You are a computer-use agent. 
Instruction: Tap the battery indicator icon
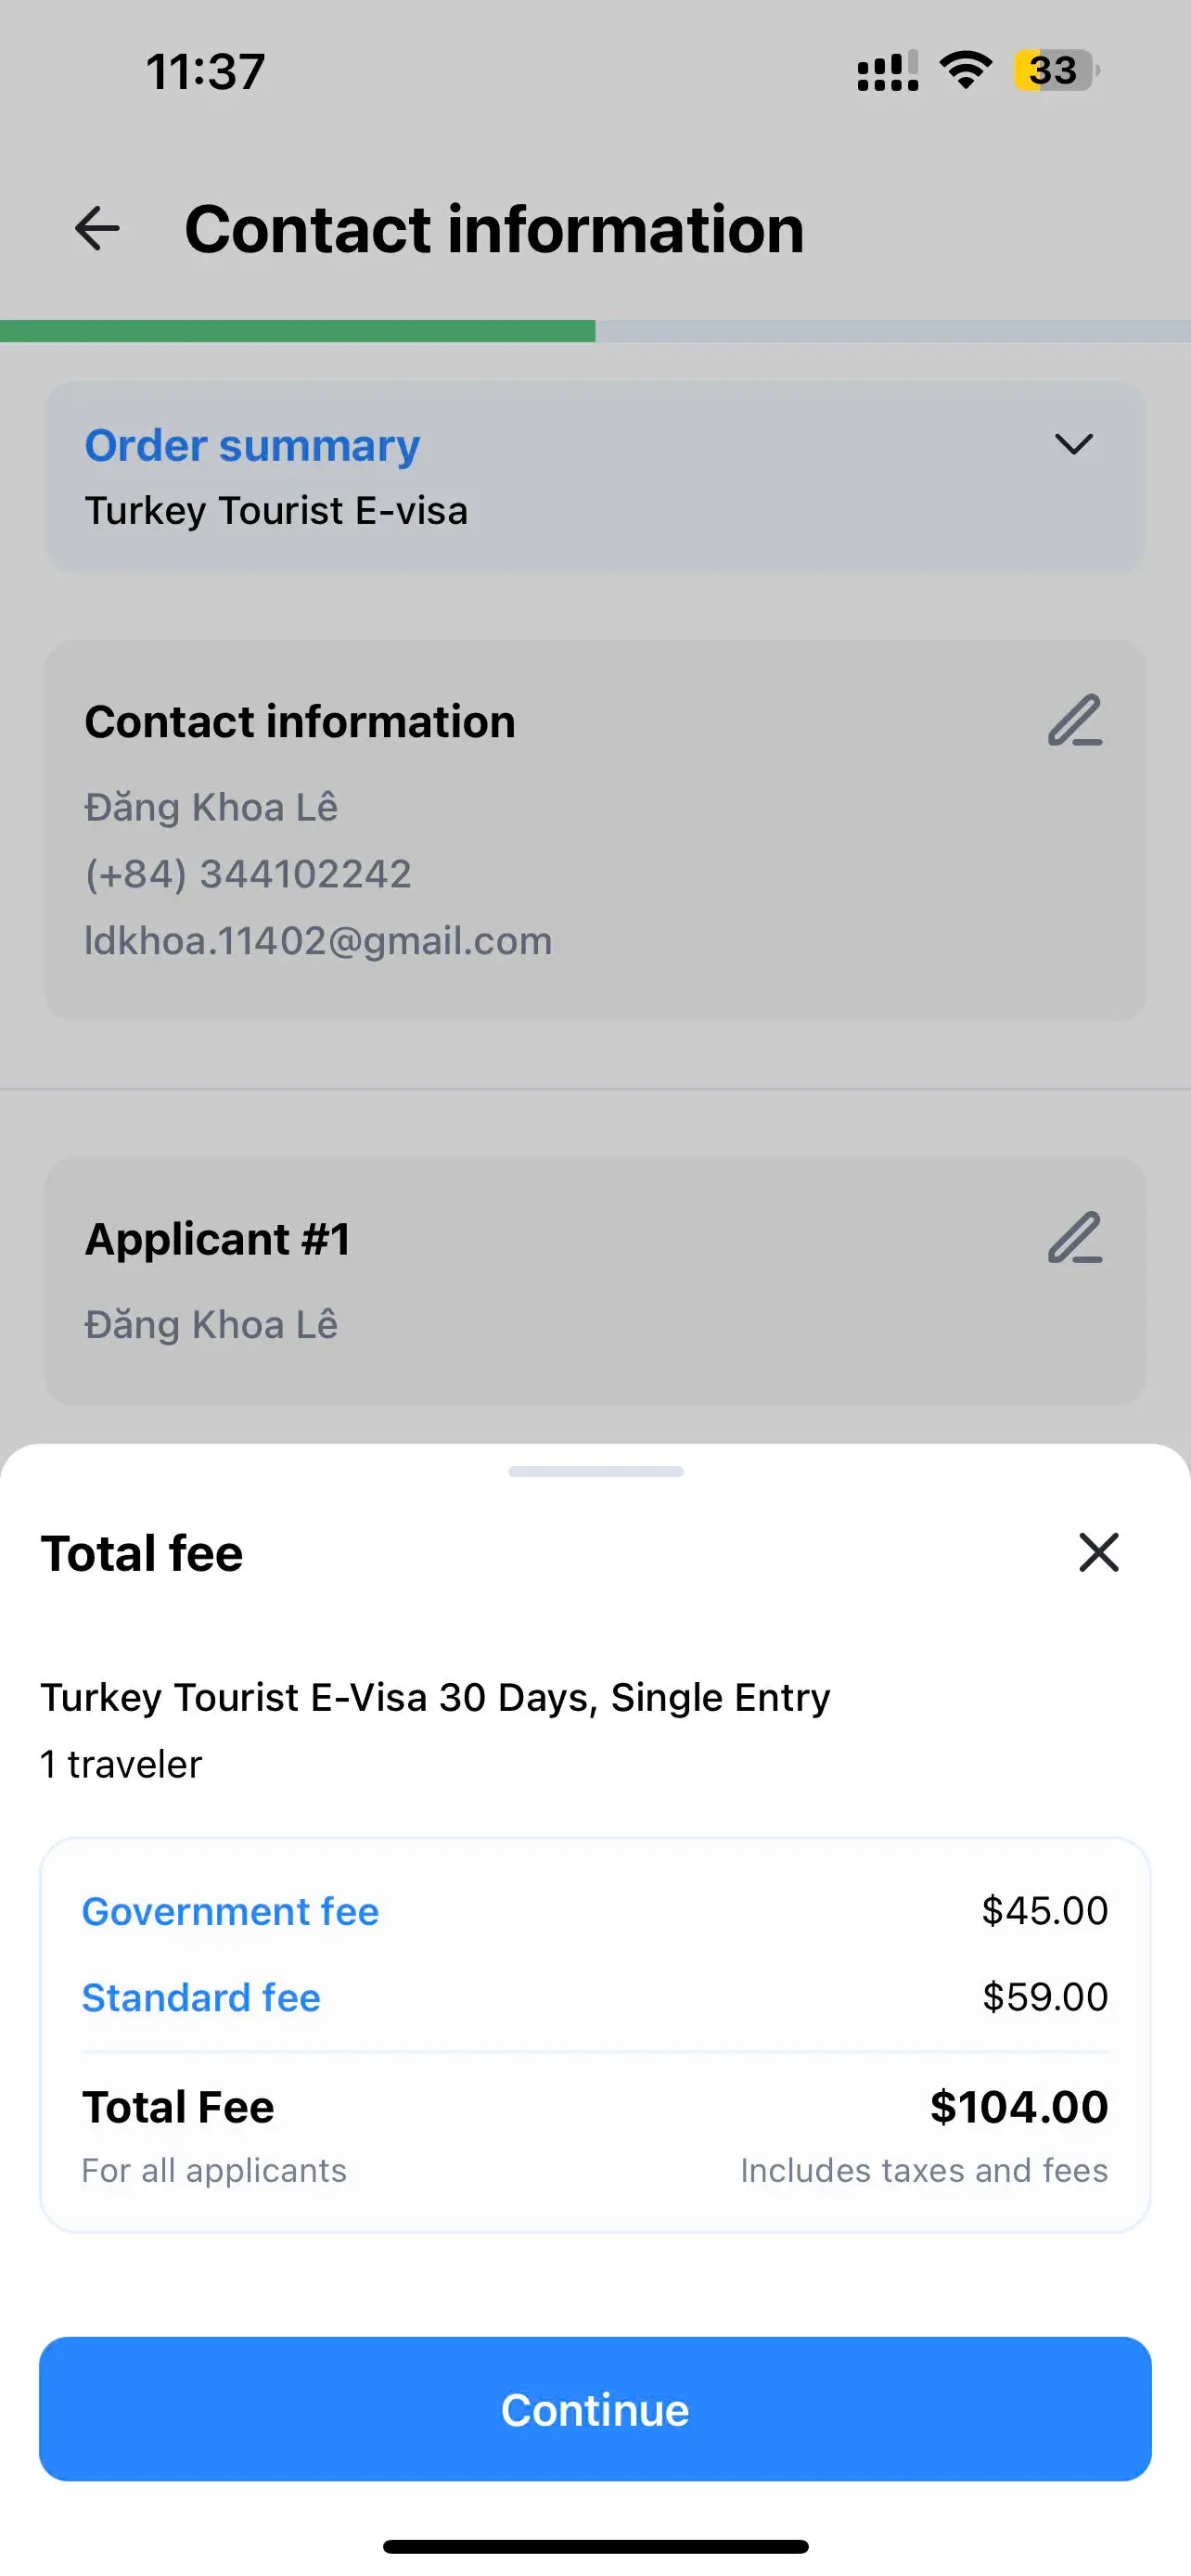point(1056,71)
